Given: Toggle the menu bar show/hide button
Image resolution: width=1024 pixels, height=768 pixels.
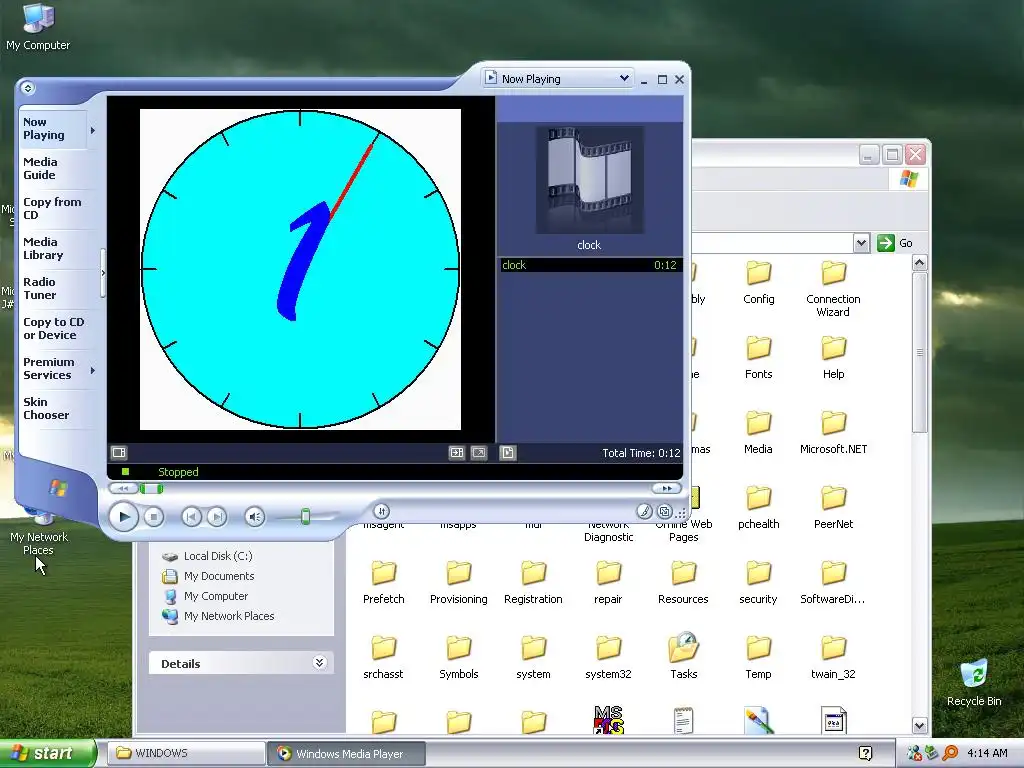Looking at the screenshot, I should tap(27, 88).
